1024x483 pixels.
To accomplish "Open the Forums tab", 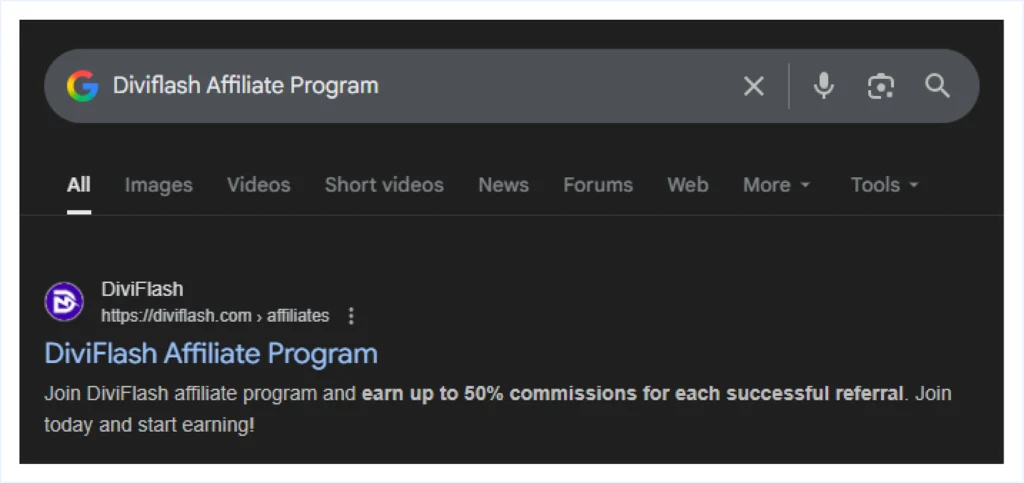I will [x=598, y=185].
